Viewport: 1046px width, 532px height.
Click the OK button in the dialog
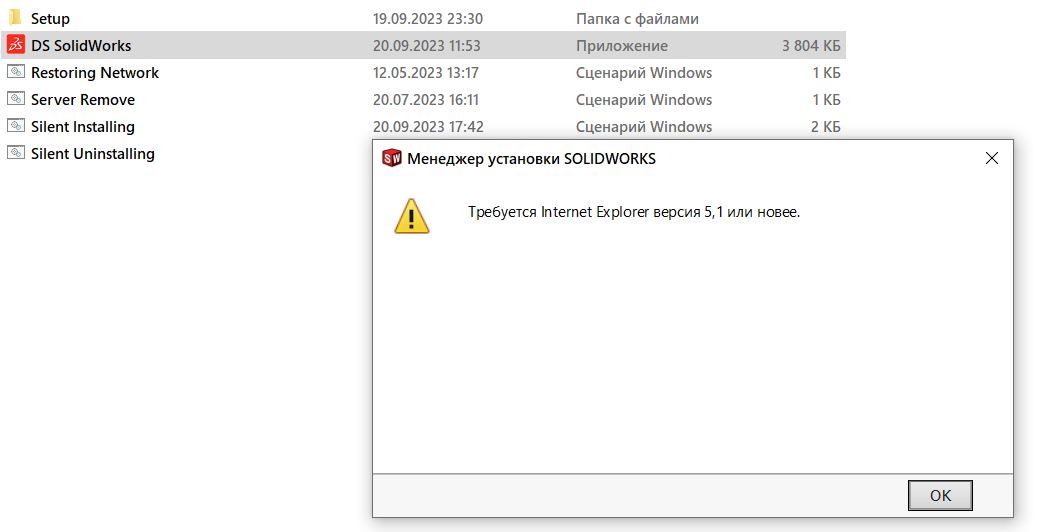pyautogui.click(x=940, y=495)
